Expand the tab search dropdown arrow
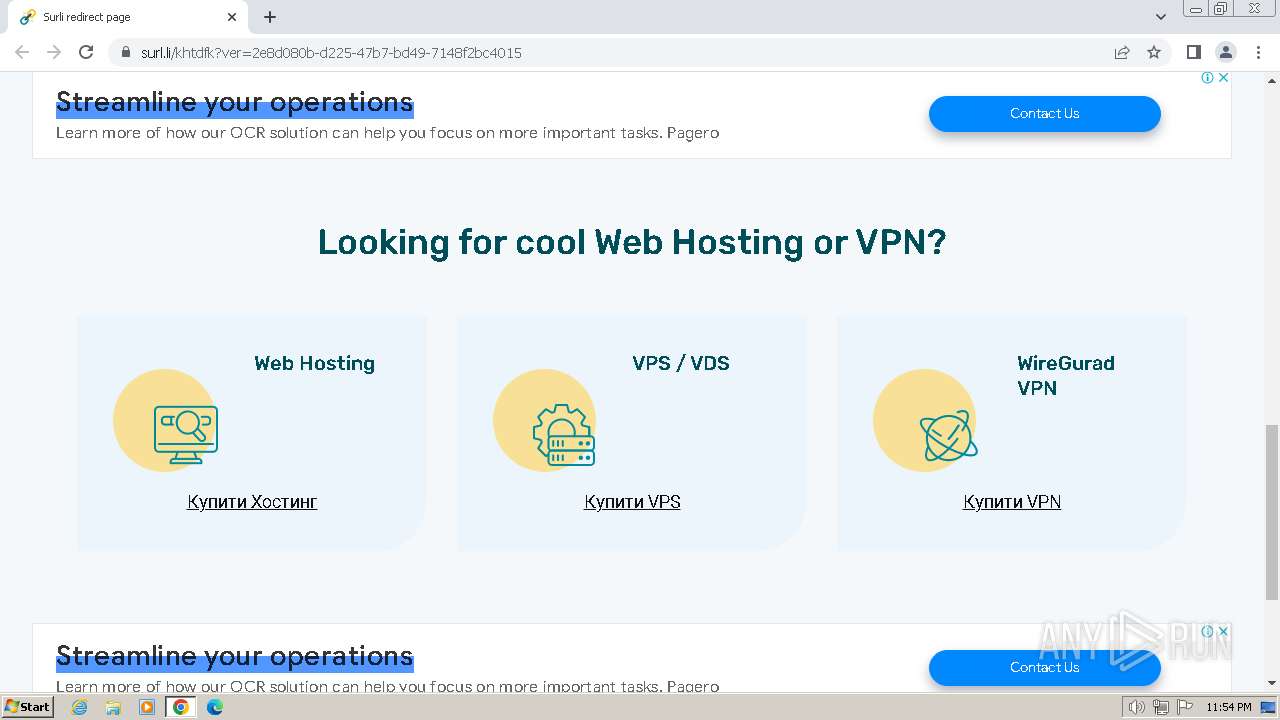 coord(1161,17)
